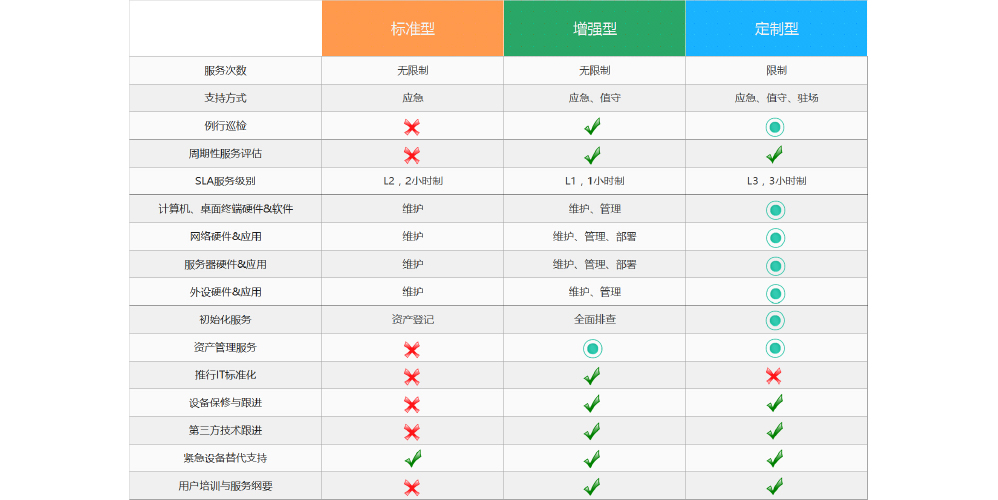Viewport: 998px width, 500px height.
Task: Click the 周期性服务评估 row label
Action: [x=225, y=153]
